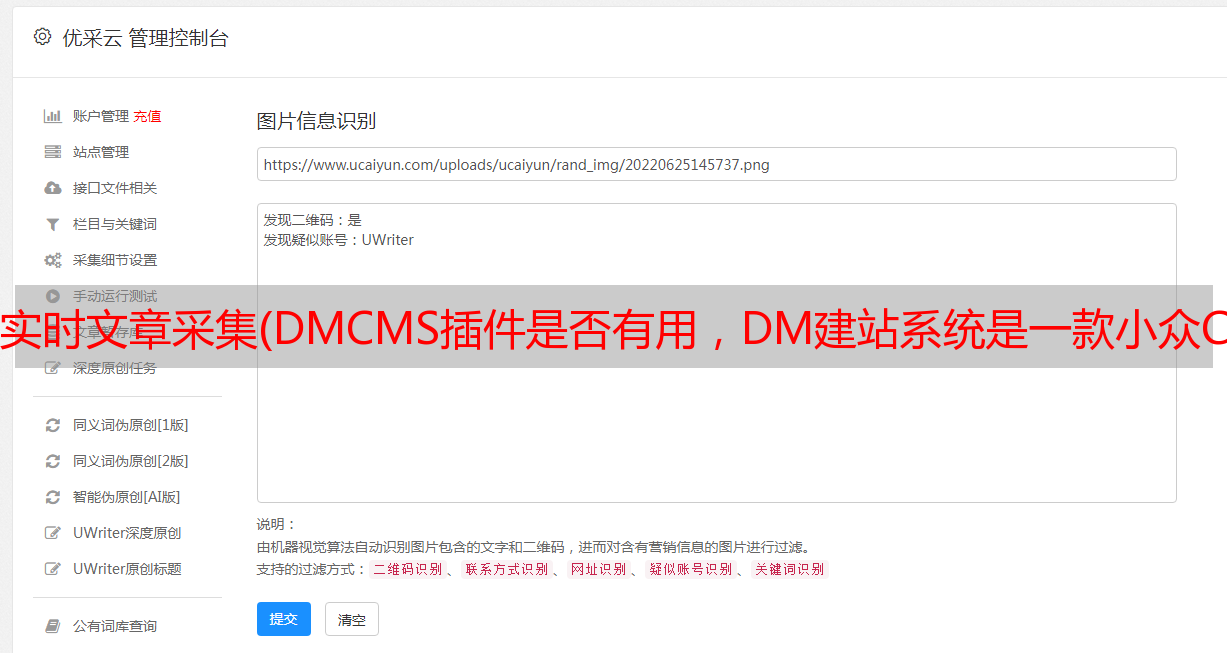The height and width of the screenshot is (653, 1227).
Task: Open UWriter原创标题 in the sidebar
Action: [x=127, y=569]
